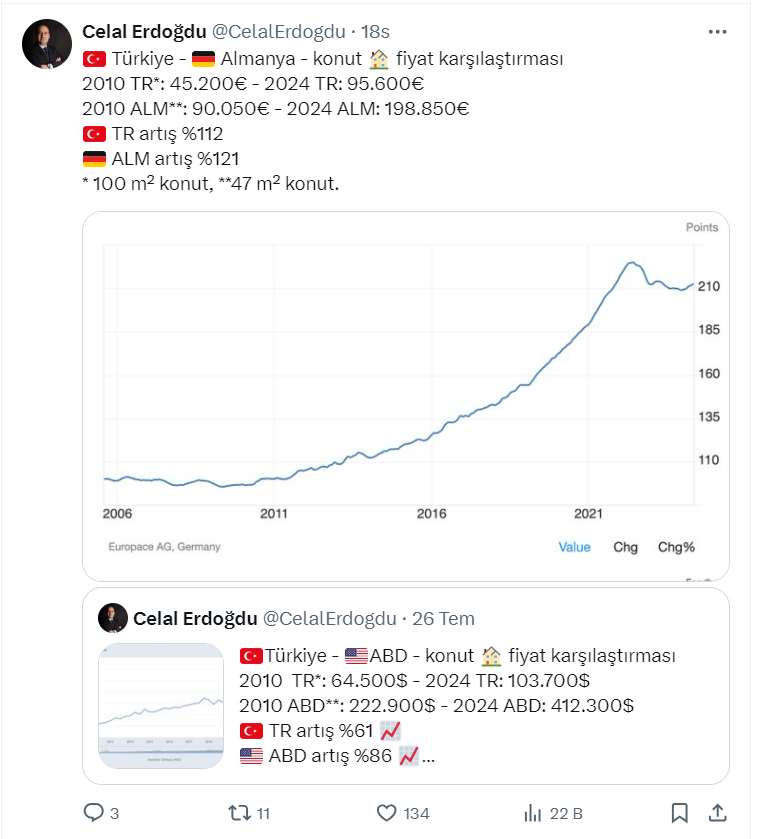Screen dimensions: 764x839
Task: Open the three-dot more options menu
Action: [x=717, y=32]
